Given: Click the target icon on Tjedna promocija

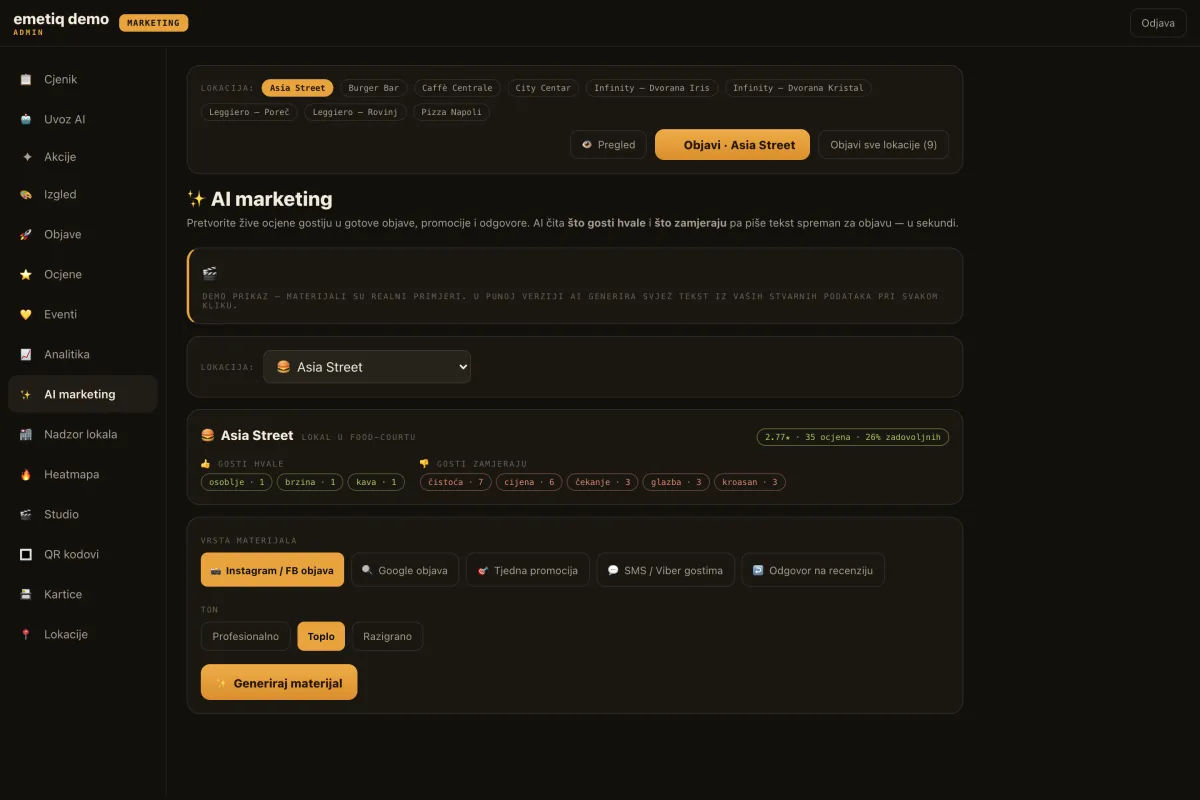Looking at the screenshot, I should 483,570.
